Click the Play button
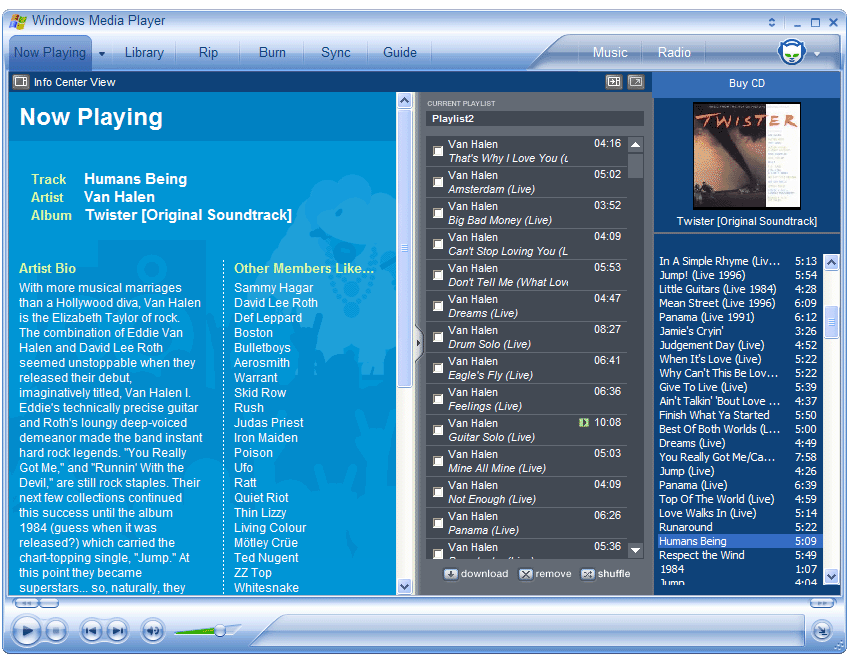The image size is (853, 662). pos(26,630)
